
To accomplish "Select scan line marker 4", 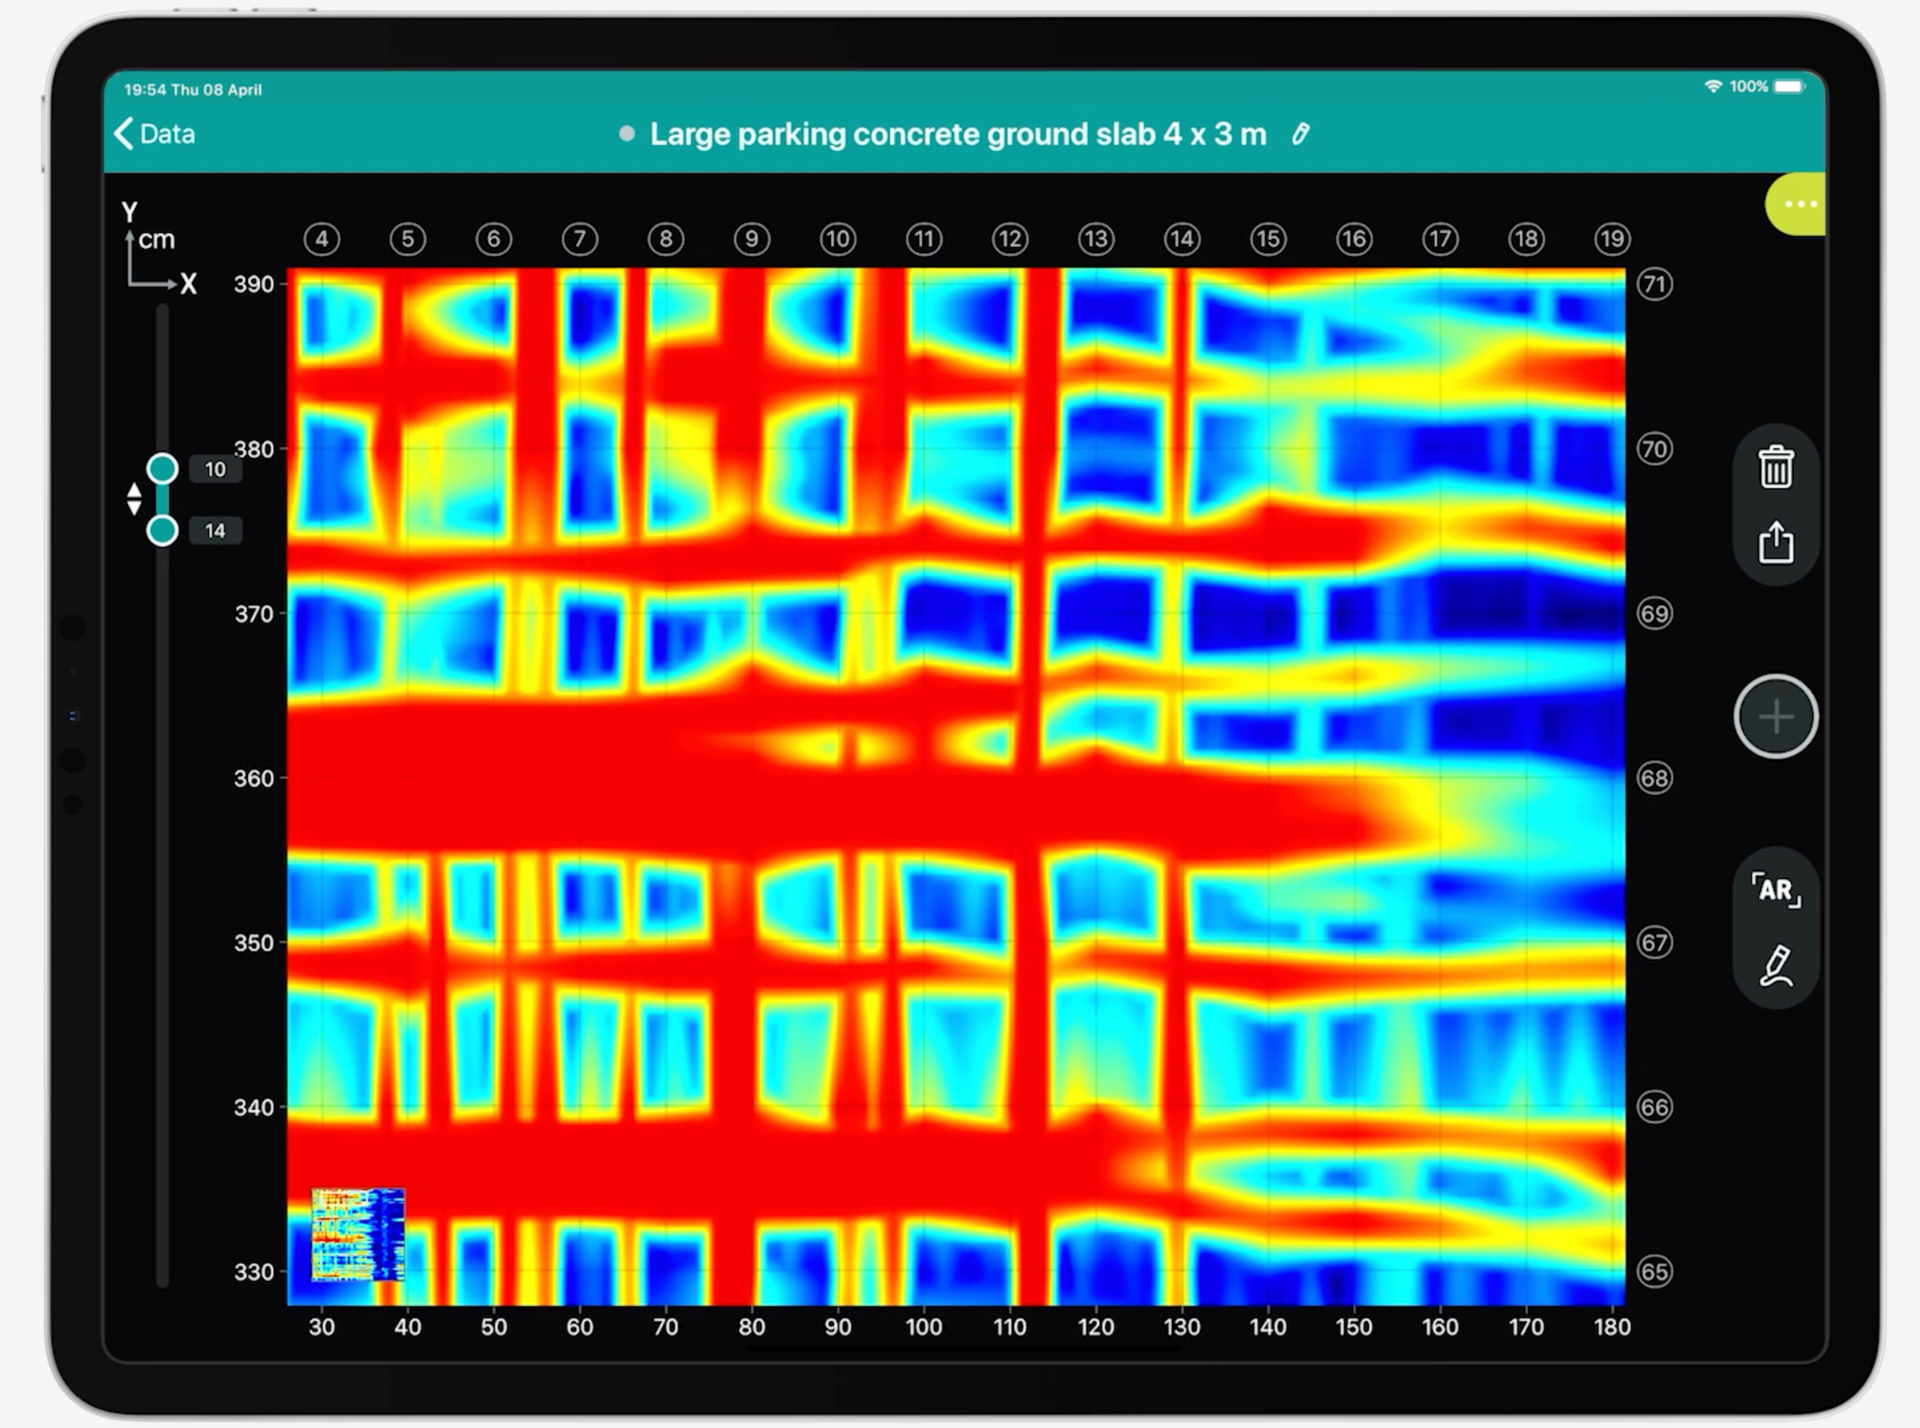I will click(321, 239).
